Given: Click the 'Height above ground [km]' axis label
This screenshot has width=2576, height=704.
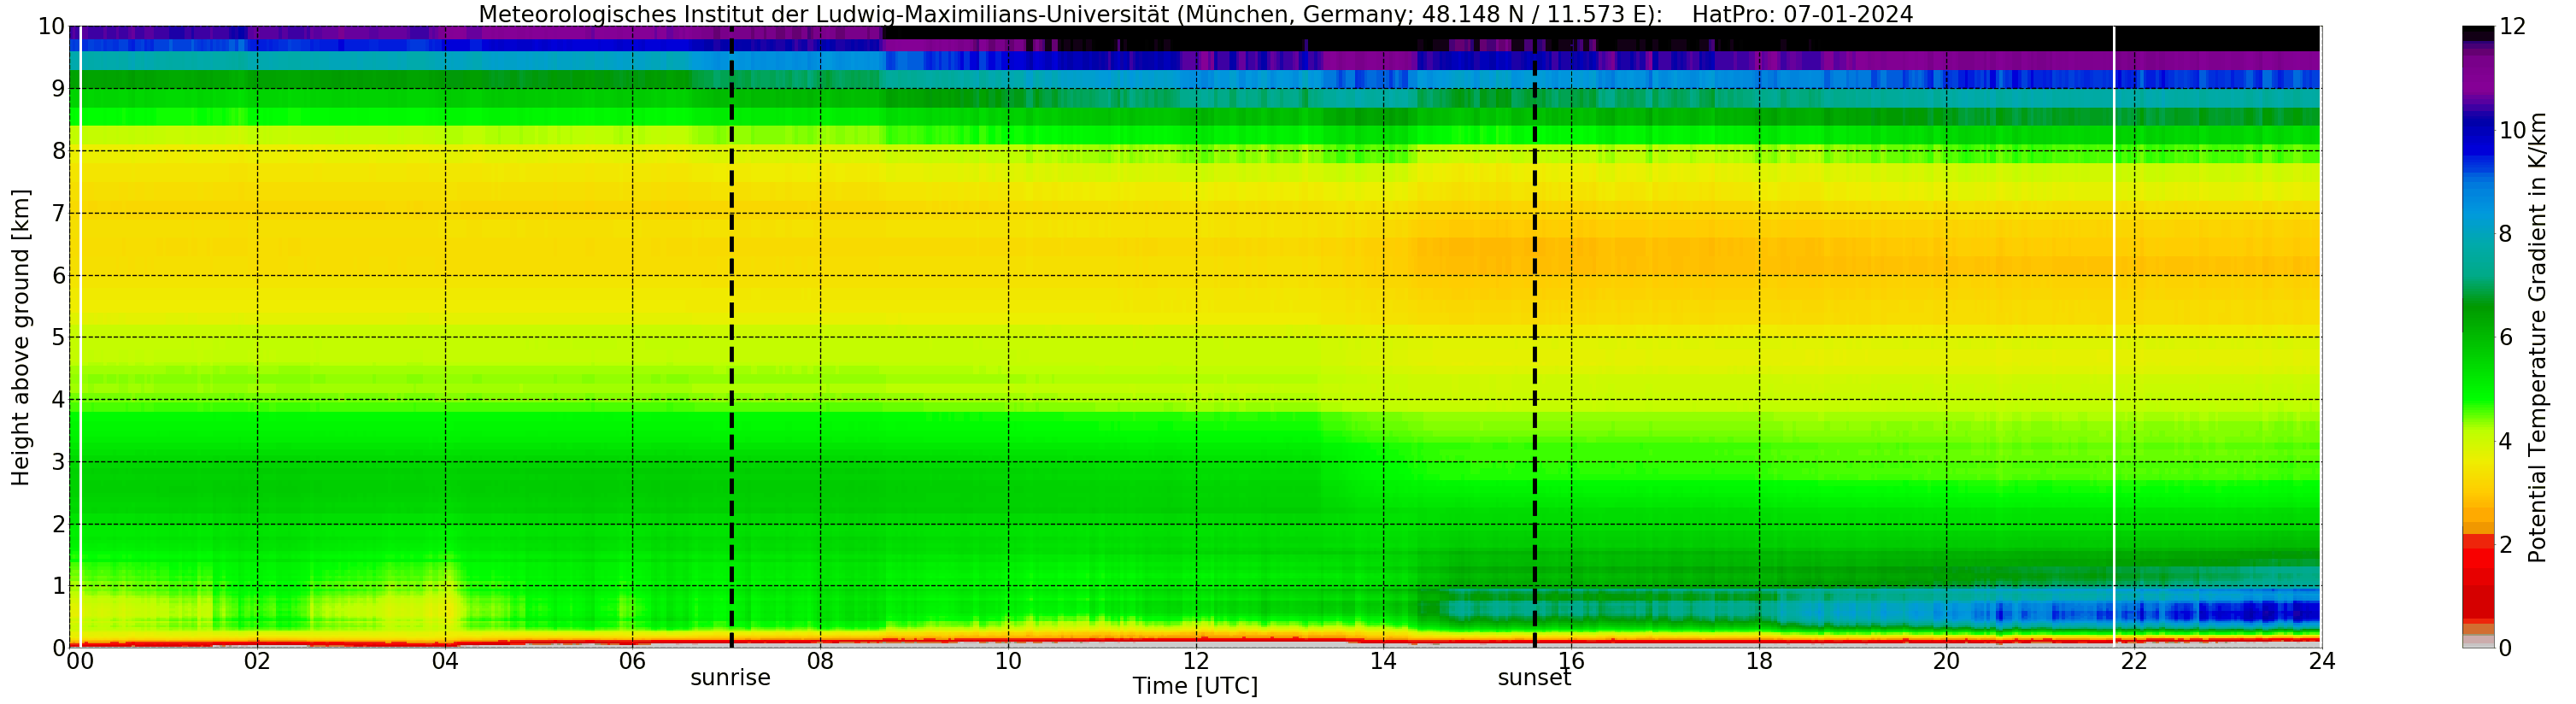Looking at the screenshot, I should pyautogui.click(x=21, y=337).
